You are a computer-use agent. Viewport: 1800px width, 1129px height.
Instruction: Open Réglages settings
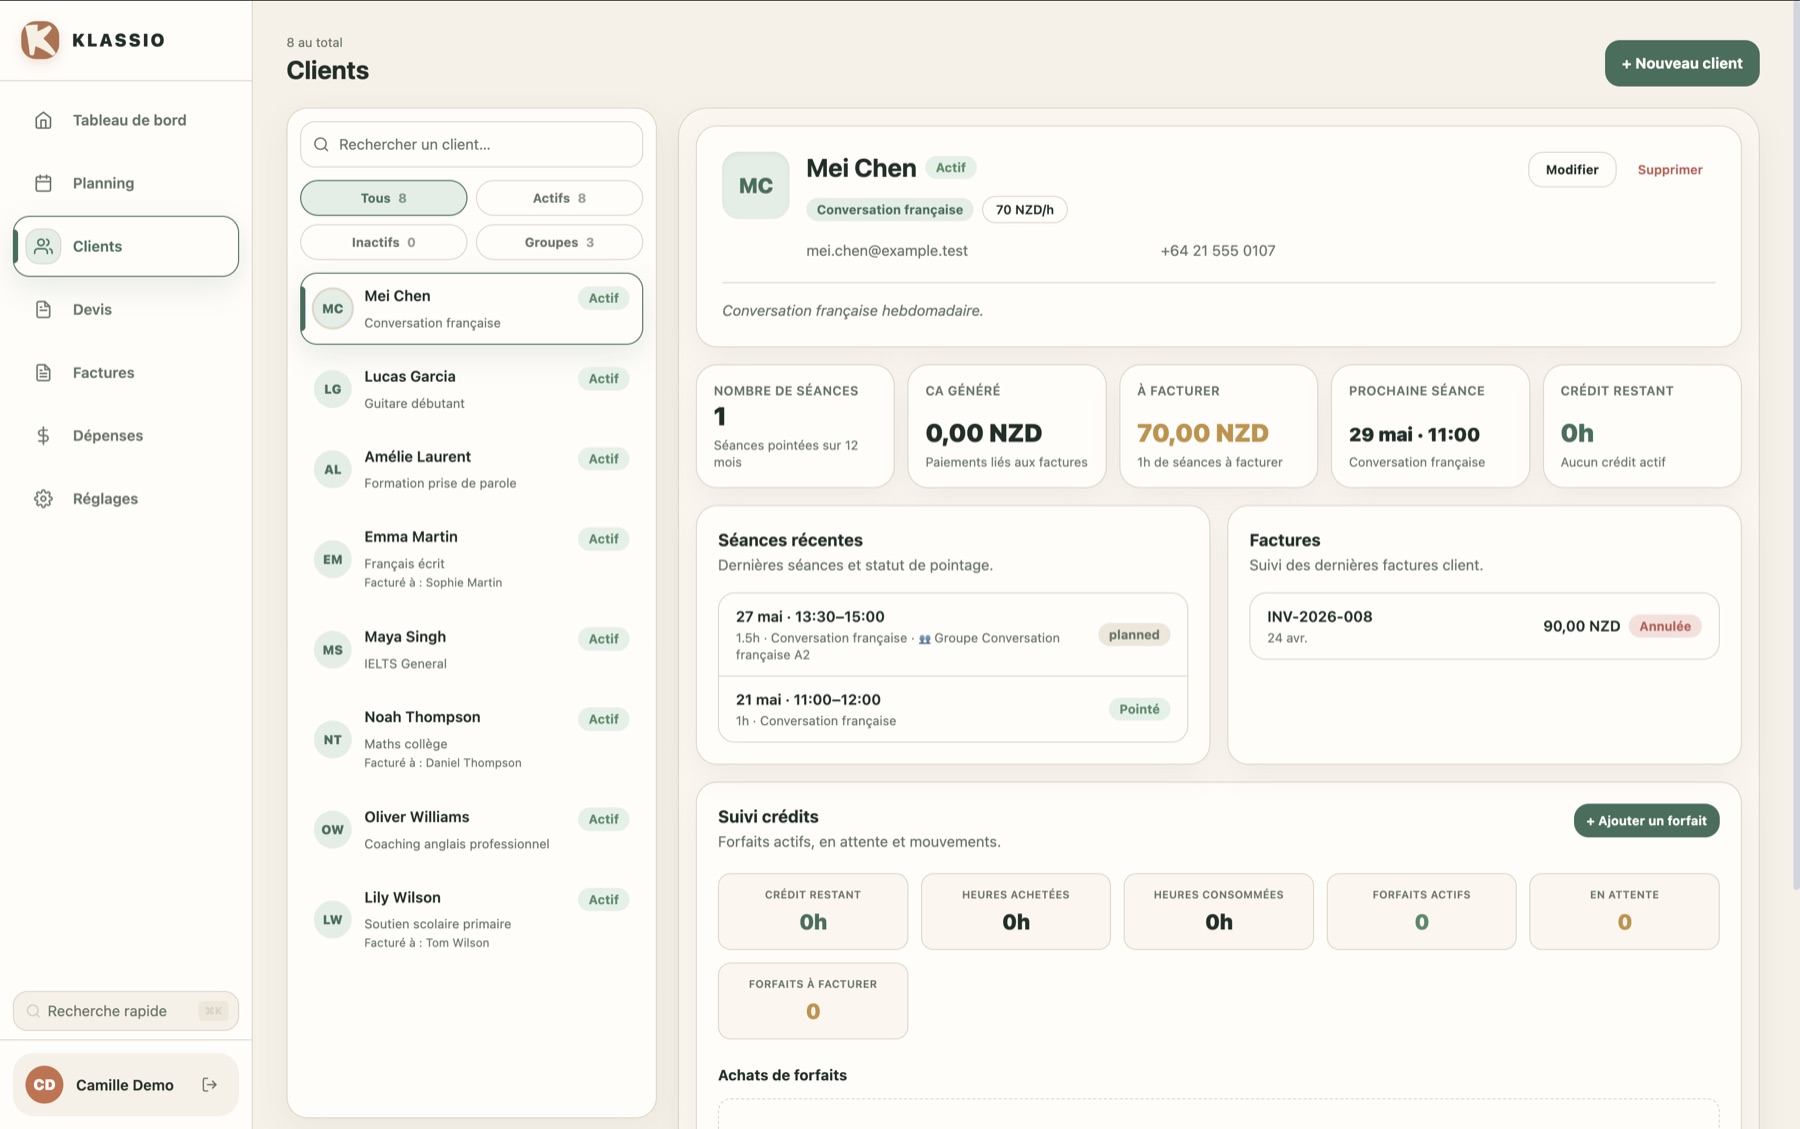(x=126, y=498)
